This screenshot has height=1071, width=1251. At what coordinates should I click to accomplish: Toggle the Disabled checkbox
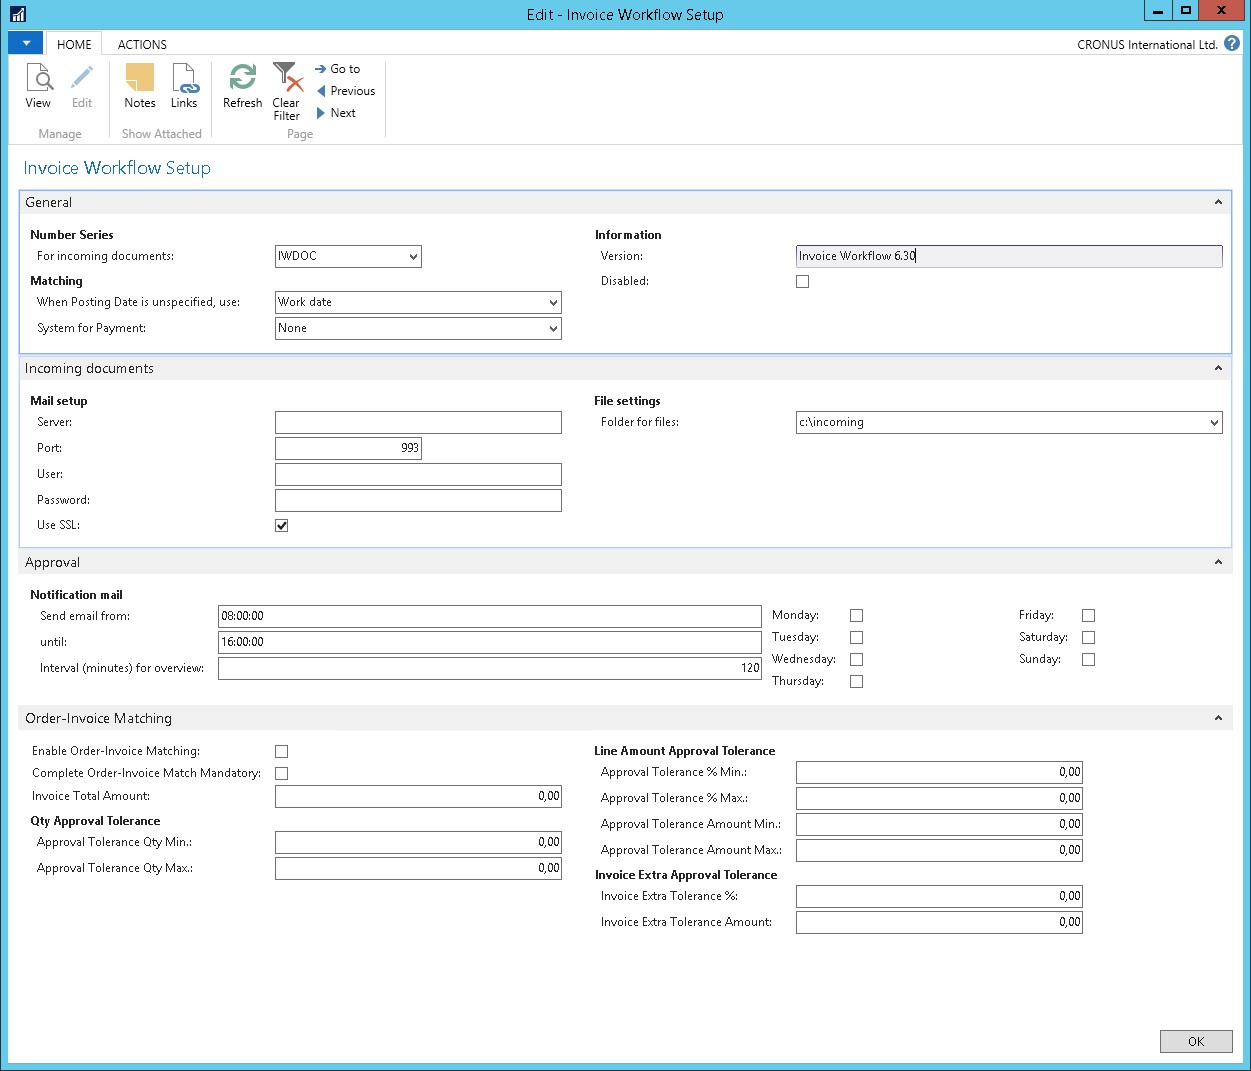tap(802, 282)
